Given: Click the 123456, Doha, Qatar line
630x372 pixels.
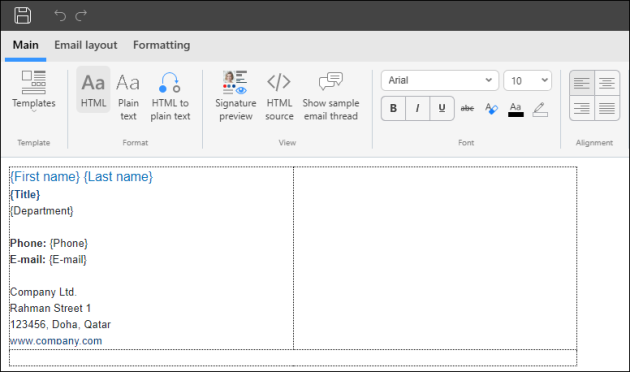Looking at the screenshot, I should pos(60,324).
